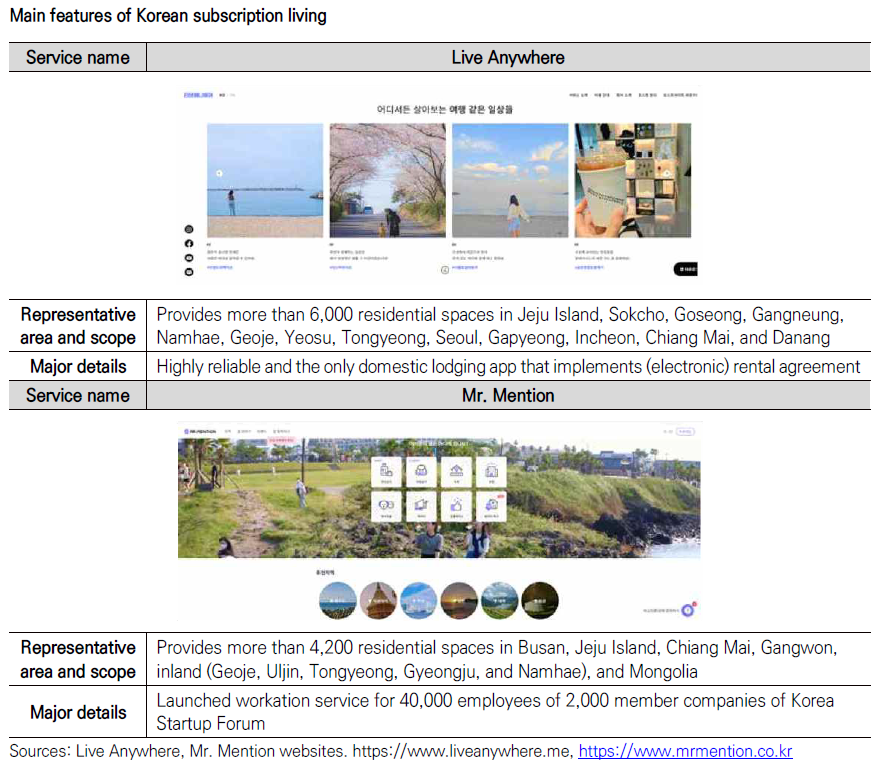Click text 'Provides more than 4,200 residential spaces'
Screen dimensions: 879x767
pos(325,648)
